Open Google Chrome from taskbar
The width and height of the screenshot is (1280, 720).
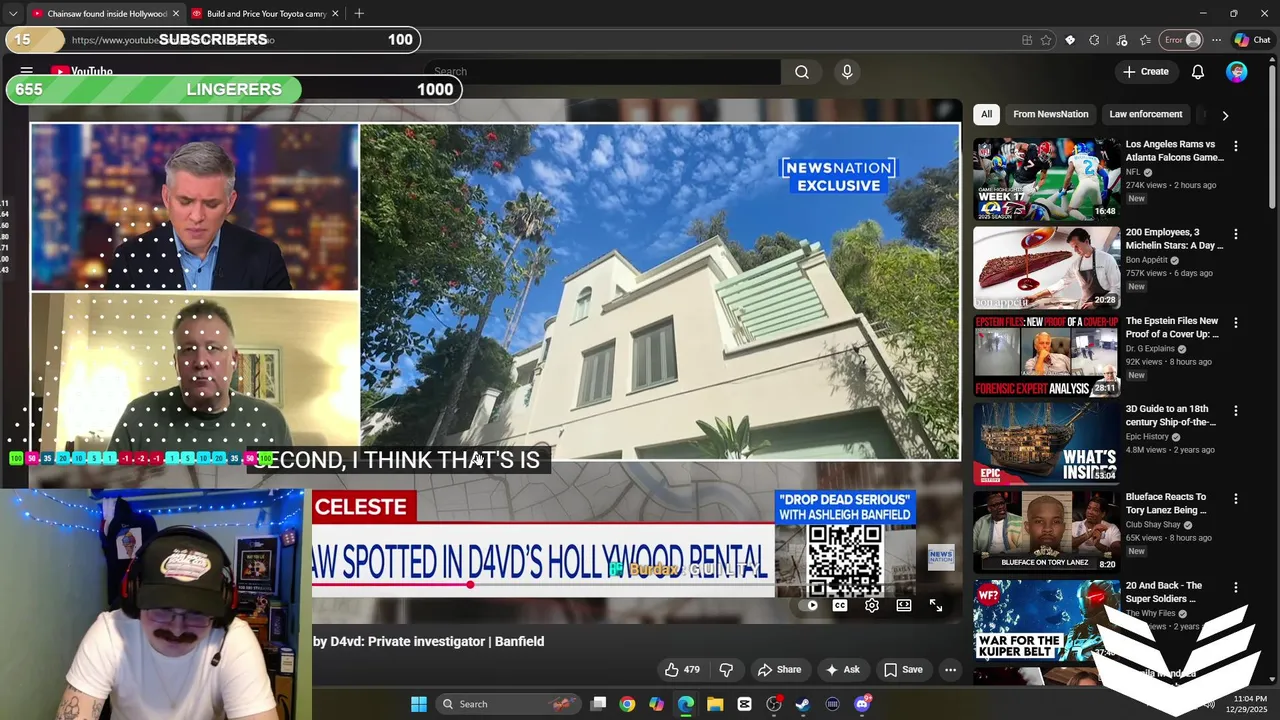tap(627, 704)
